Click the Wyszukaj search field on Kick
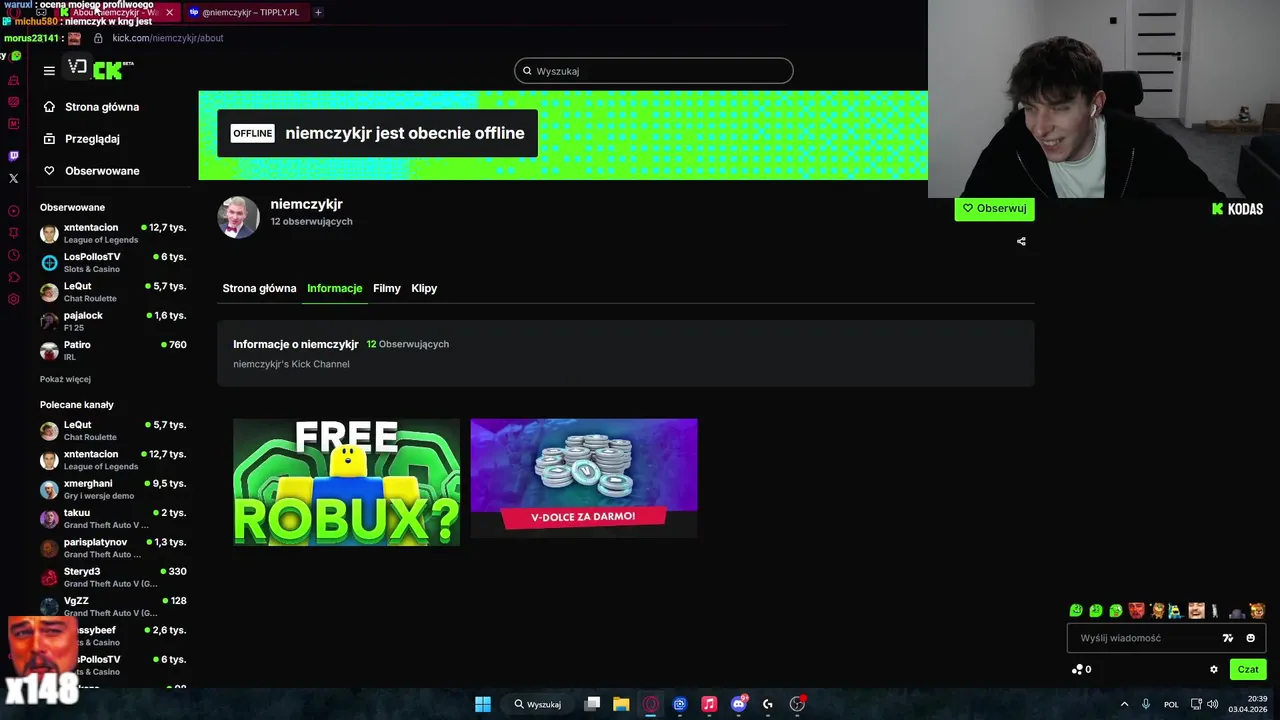Screen dimensions: 1280x720 [654, 71]
